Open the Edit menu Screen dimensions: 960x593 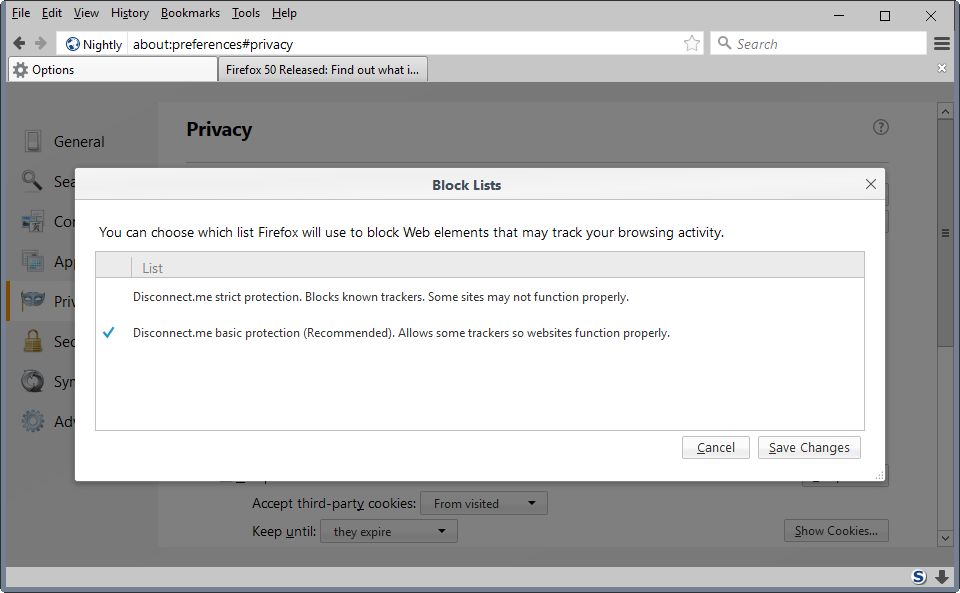click(51, 13)
